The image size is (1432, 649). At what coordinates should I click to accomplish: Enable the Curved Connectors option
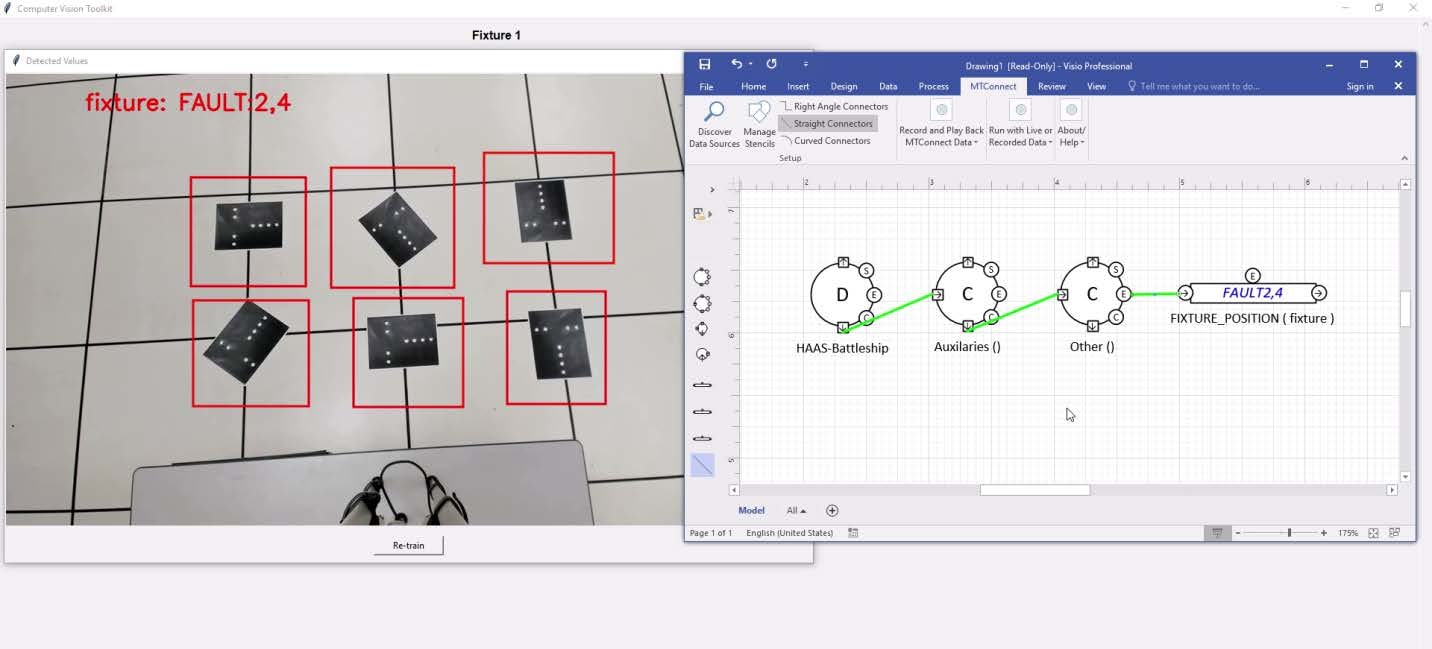826,141
